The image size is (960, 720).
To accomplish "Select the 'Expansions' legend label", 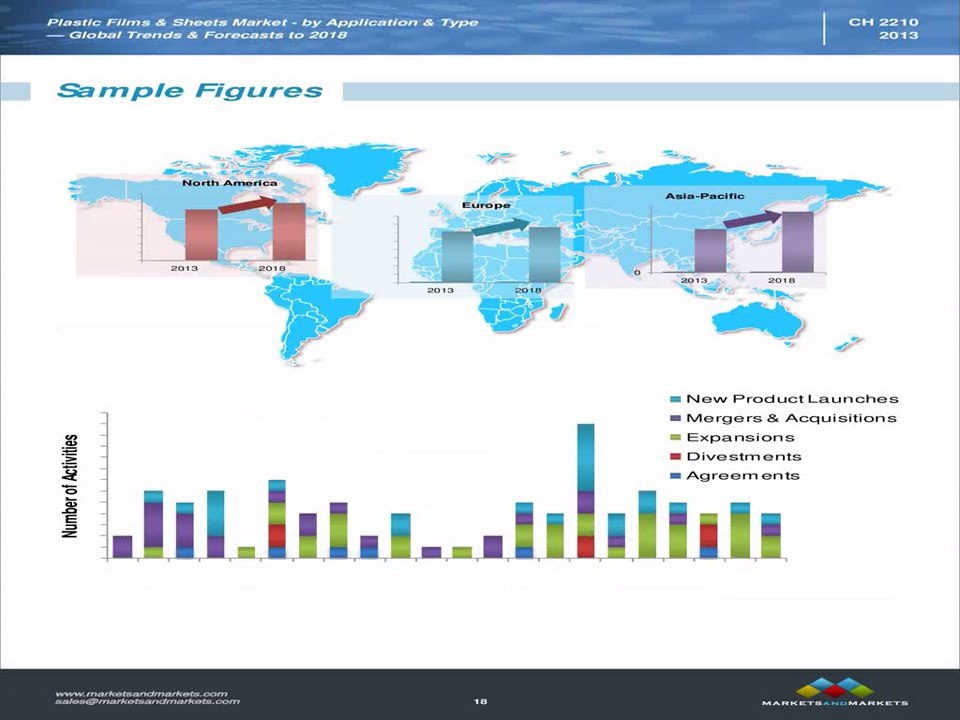I will point(740,438).
